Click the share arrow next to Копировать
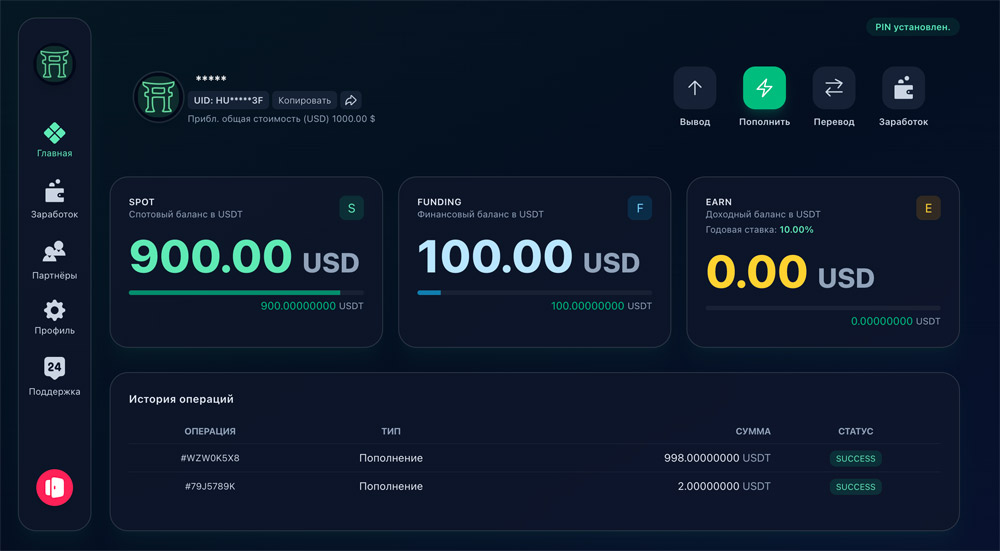The image size is (1000, 551). 350,100
